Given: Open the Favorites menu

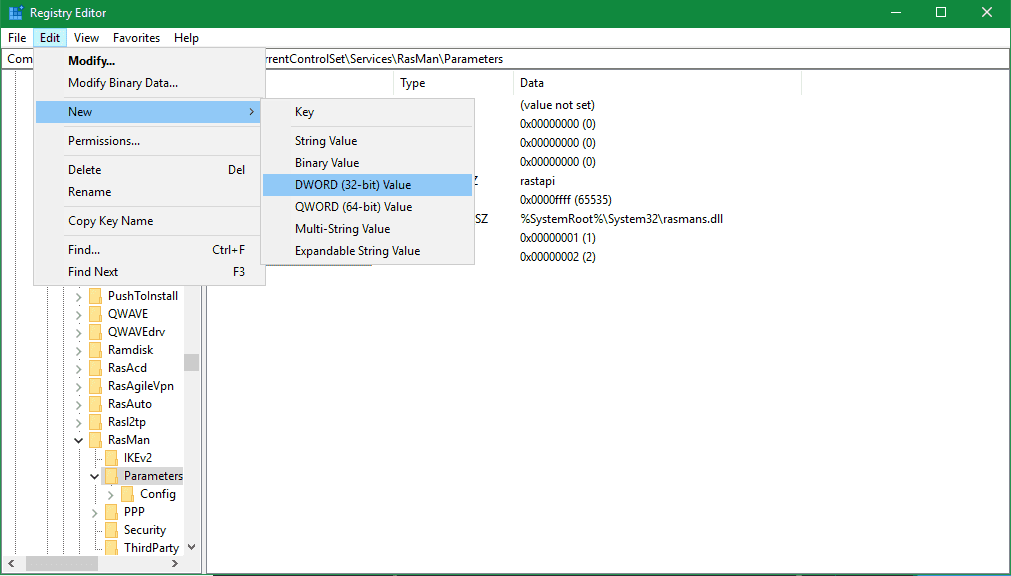Looking at the screenshot, I should click(x=136, y=38).
